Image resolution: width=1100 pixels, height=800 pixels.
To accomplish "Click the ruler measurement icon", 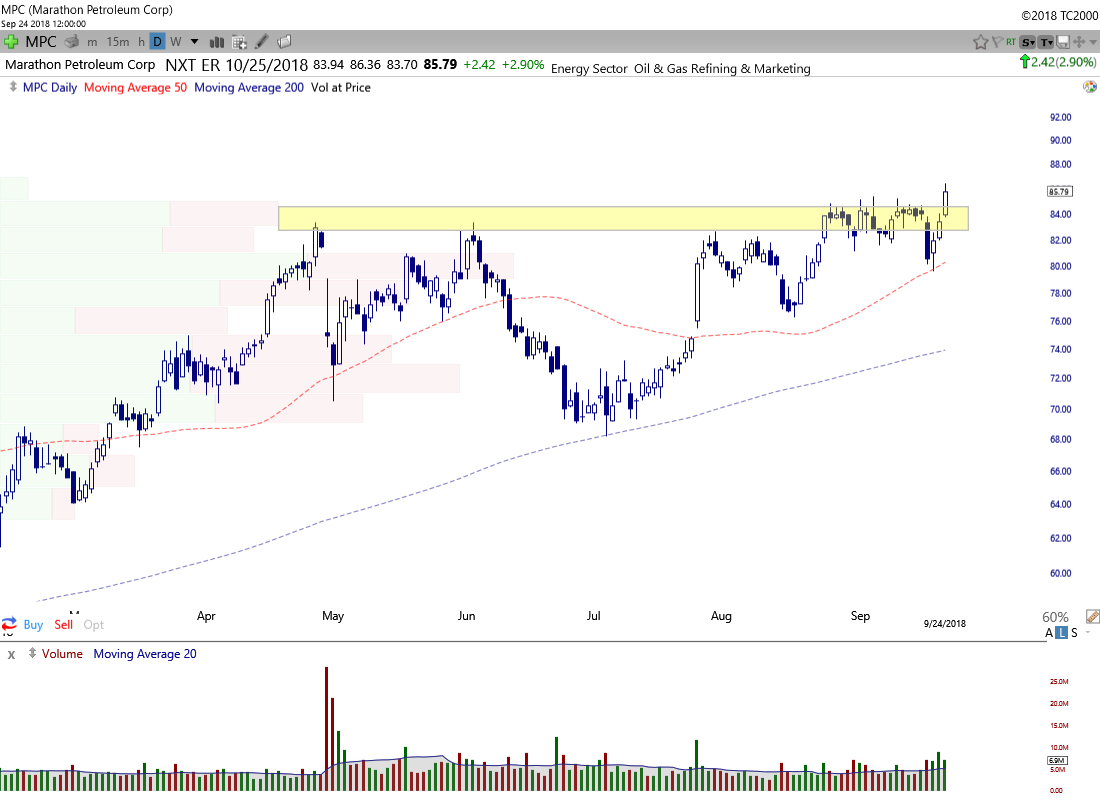I will coord(1092,617).
